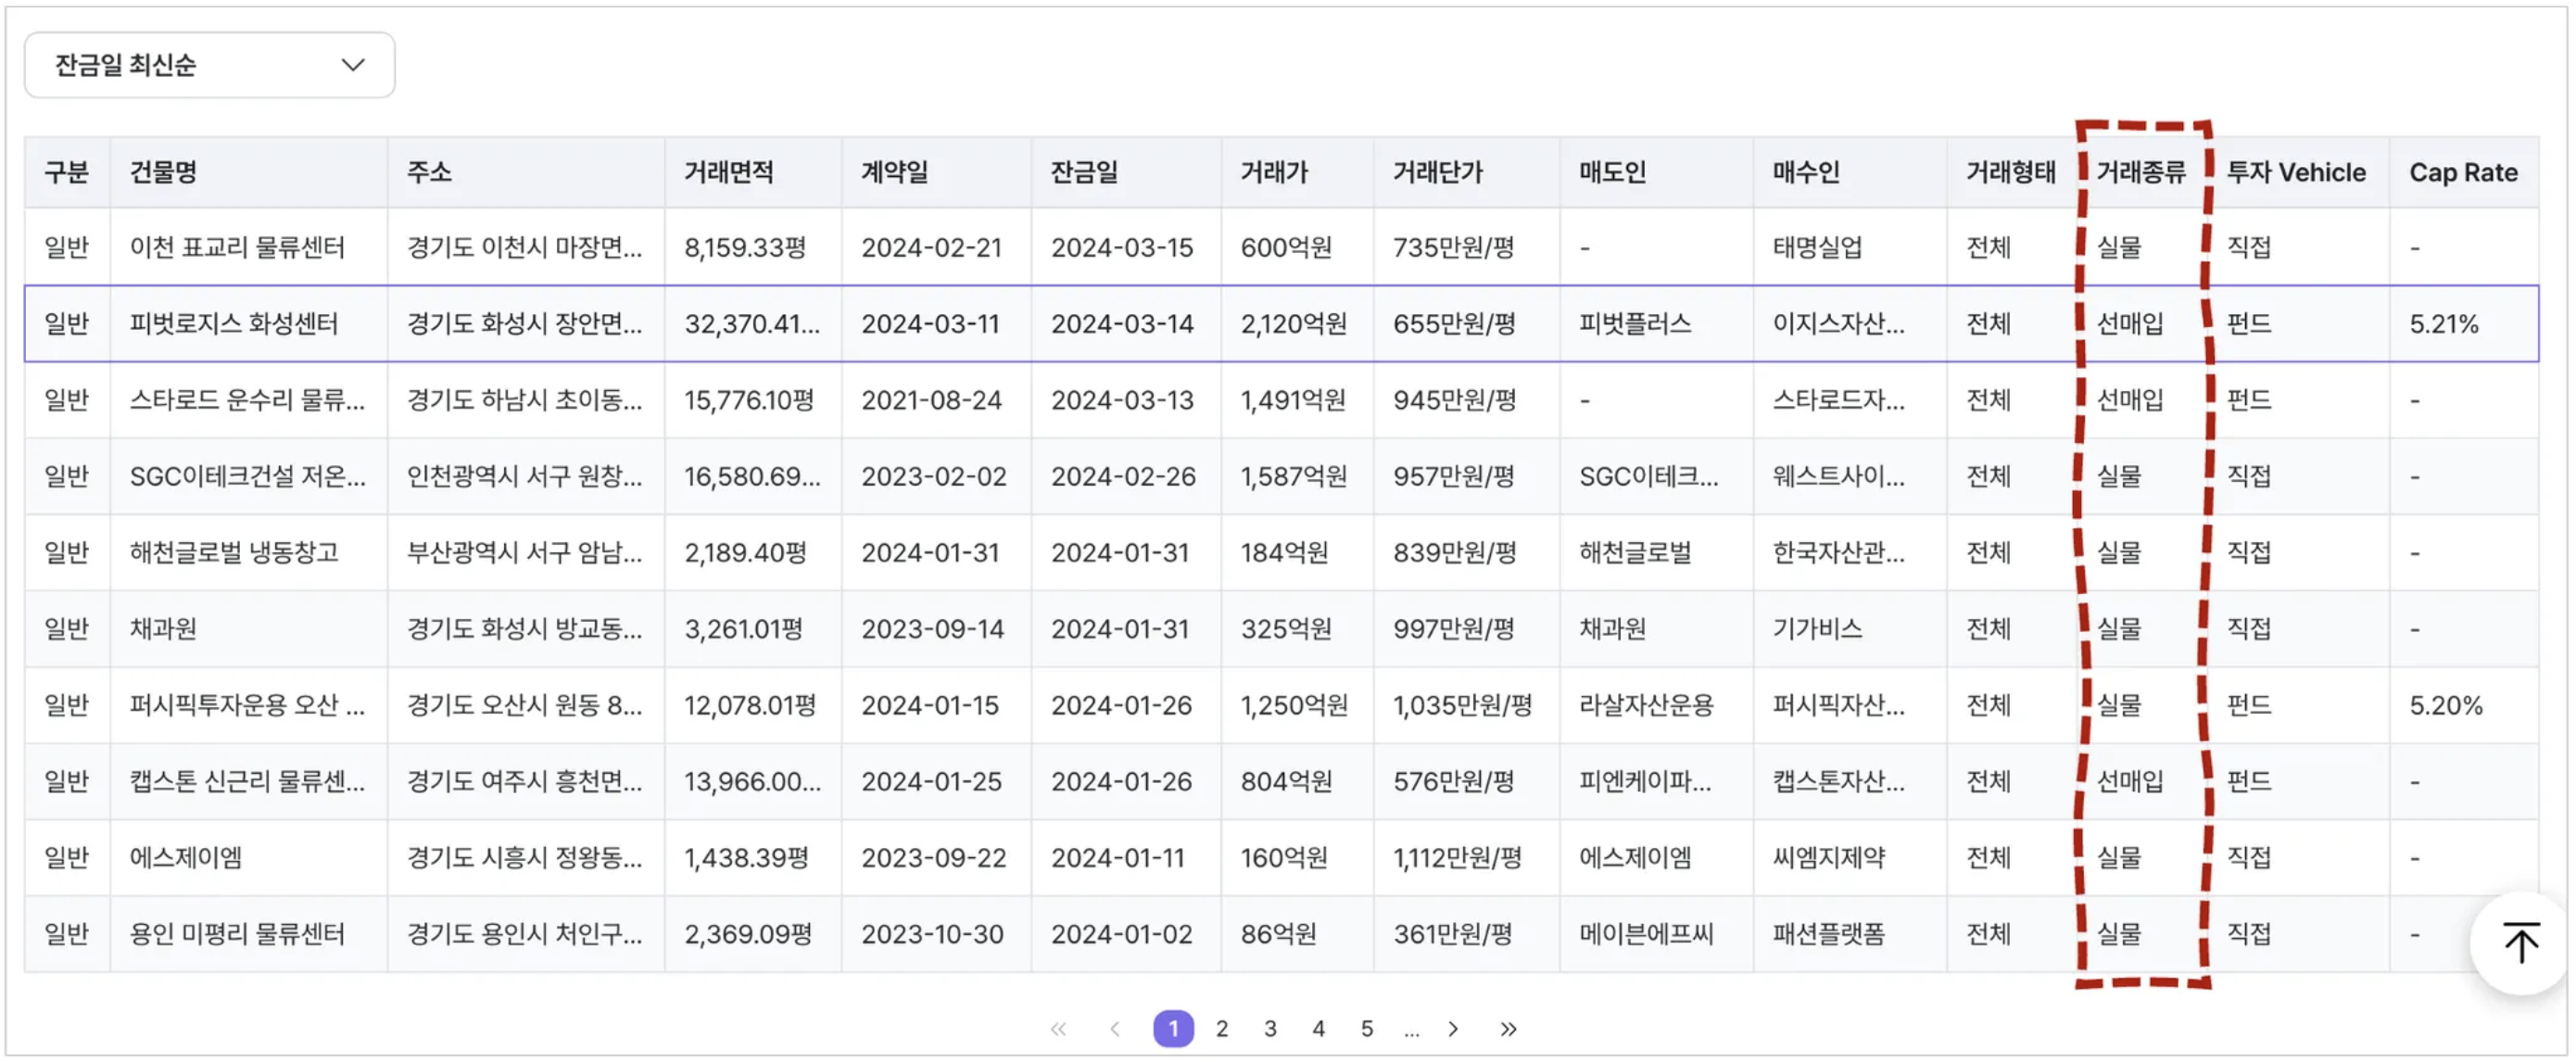Viewport: 2576px width, 1062px height.
Task: Click the current page 1 button
Action: click(x=1173, y=1028)
